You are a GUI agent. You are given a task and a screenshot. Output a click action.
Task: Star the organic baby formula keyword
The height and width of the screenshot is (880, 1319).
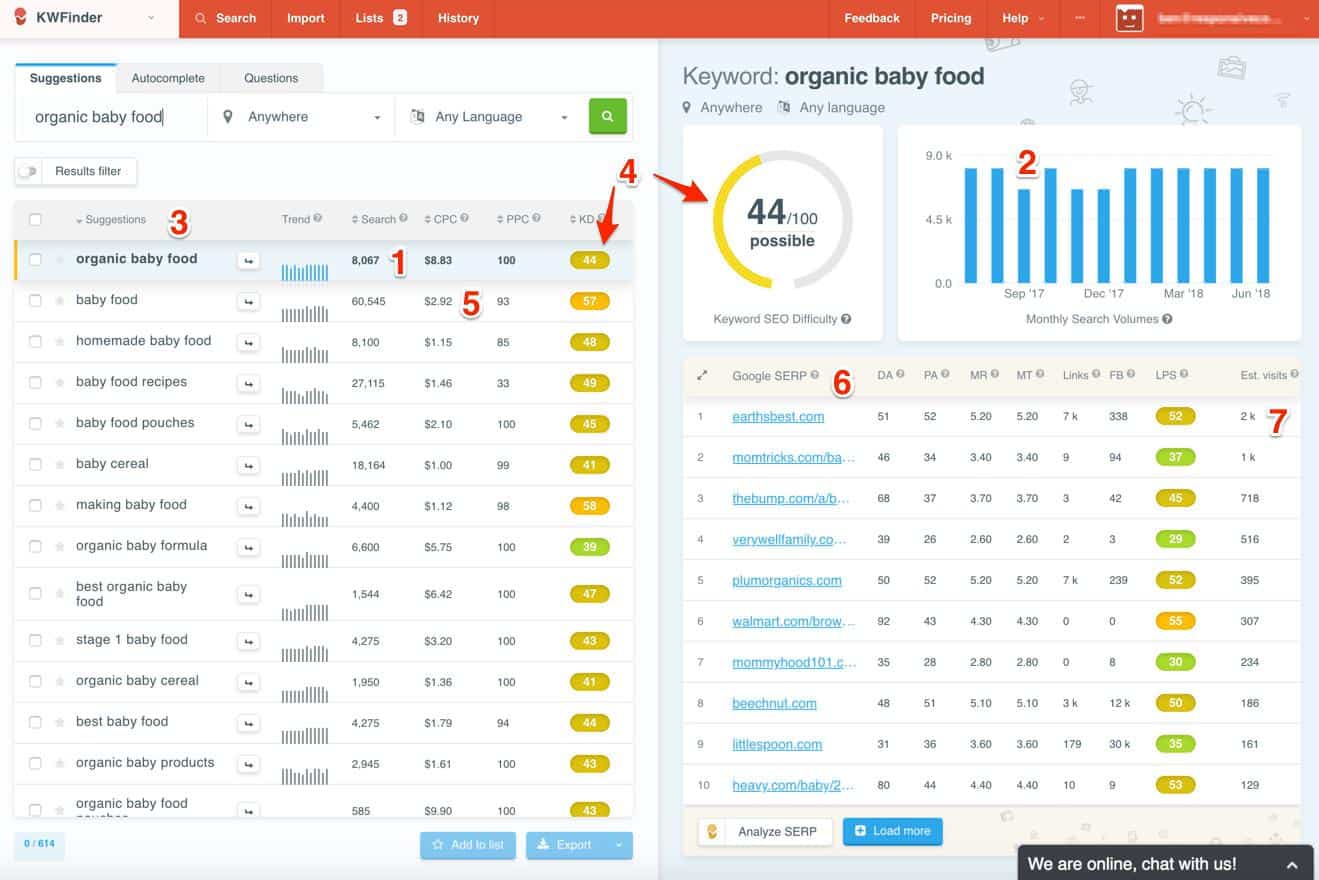(x=60, y=547)
